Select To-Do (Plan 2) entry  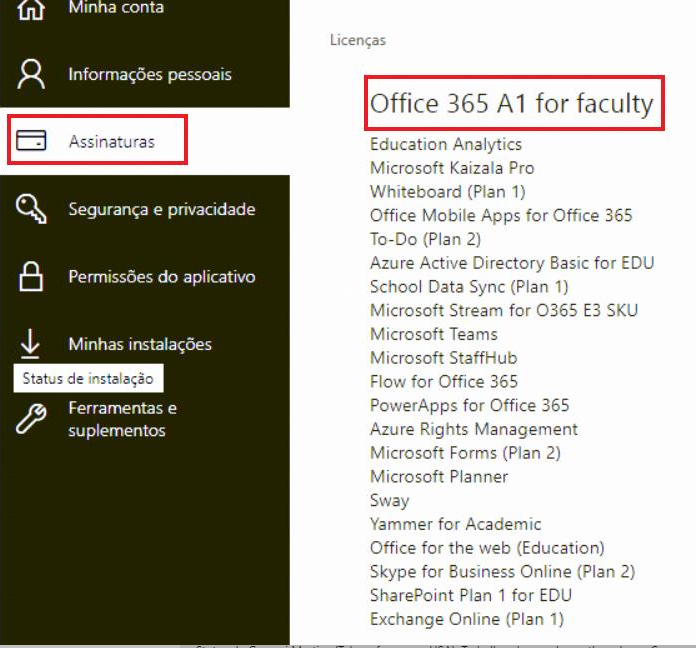[426, 239]
